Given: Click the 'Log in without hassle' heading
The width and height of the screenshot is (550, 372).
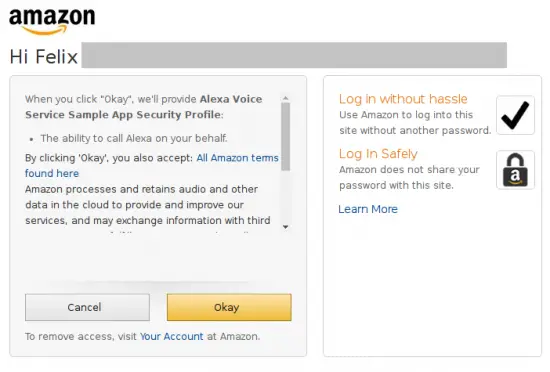Looking at the screenshot, I should (403, 99).
